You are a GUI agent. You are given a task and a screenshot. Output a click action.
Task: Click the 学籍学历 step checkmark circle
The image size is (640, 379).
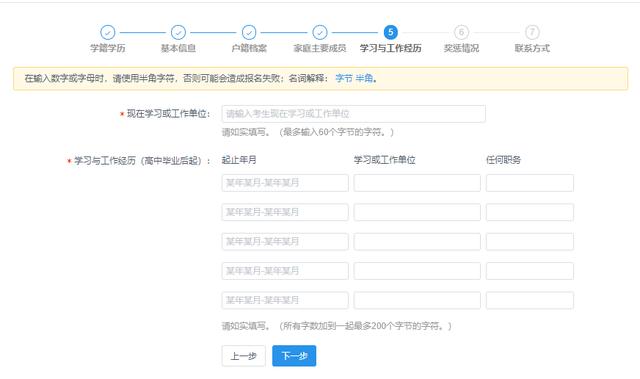[108, 32]
